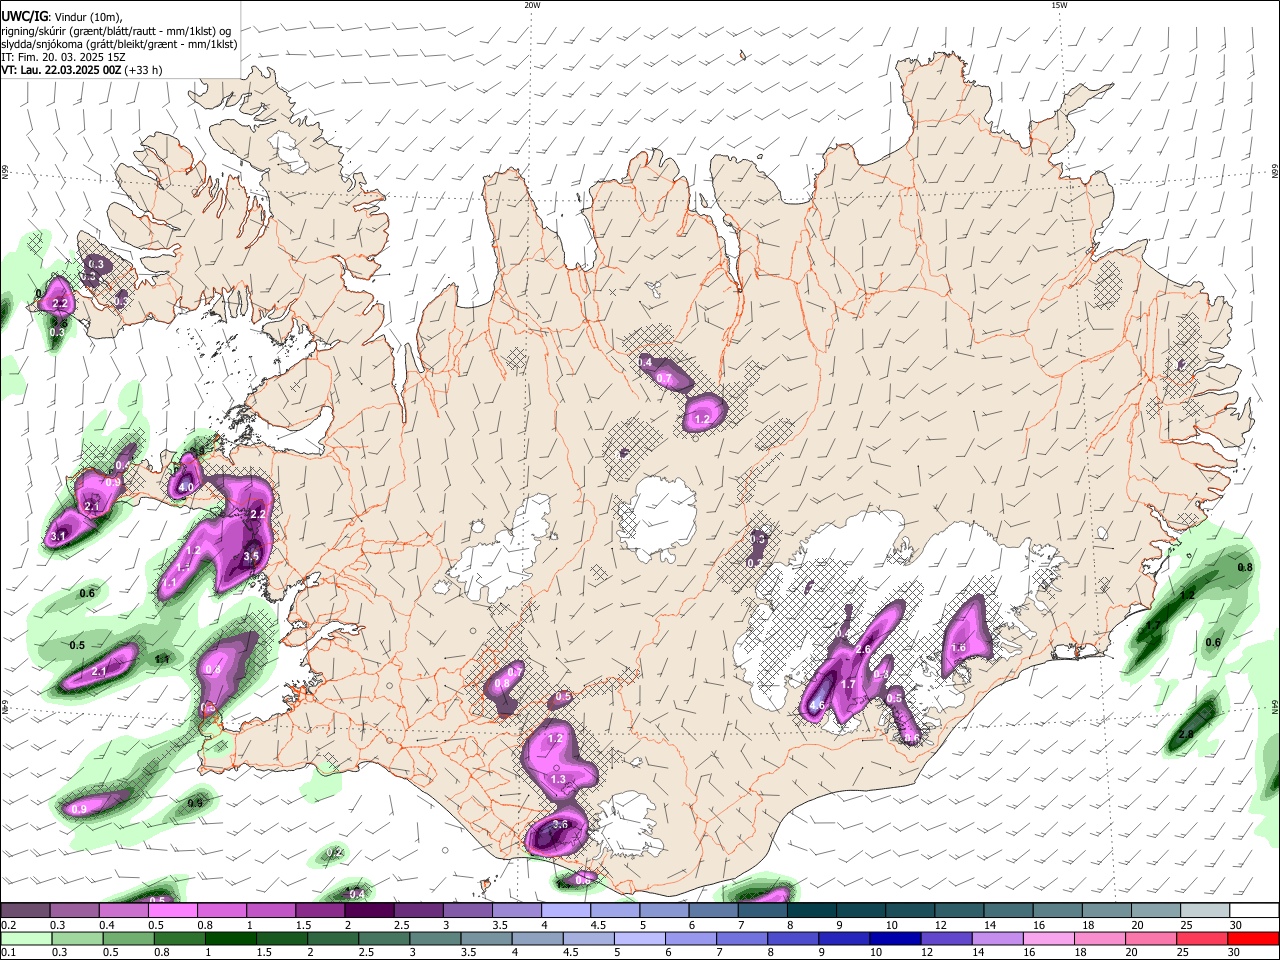
Task: Click the '15W' longitude label
Action: pos(1059,5)
